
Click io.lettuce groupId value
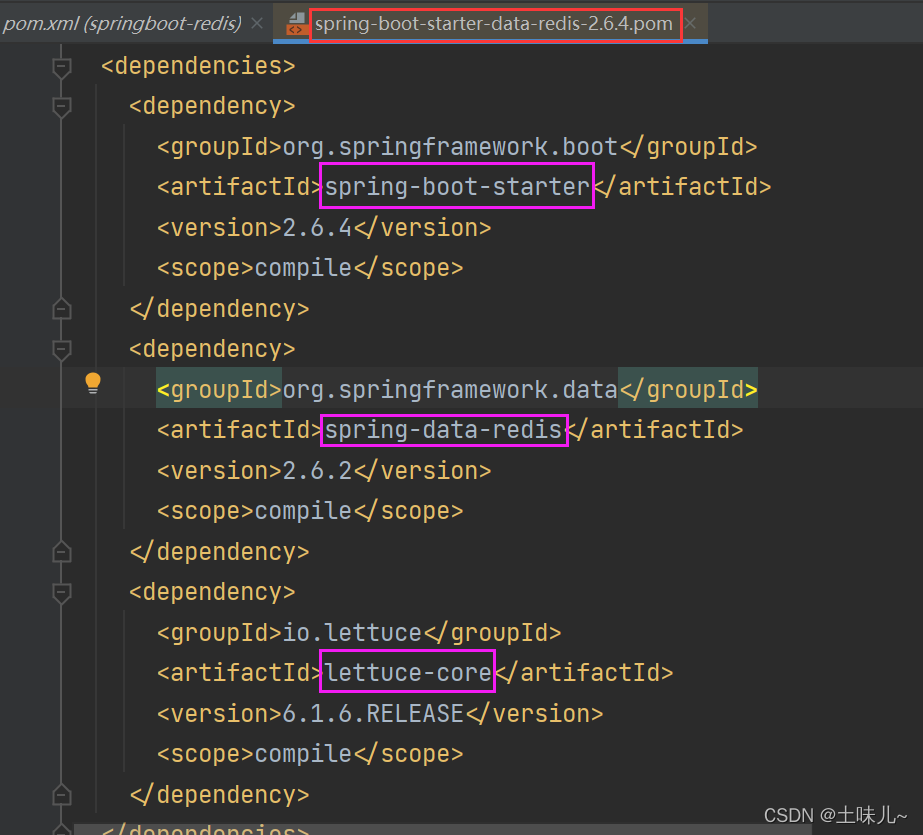coord(352,633)
